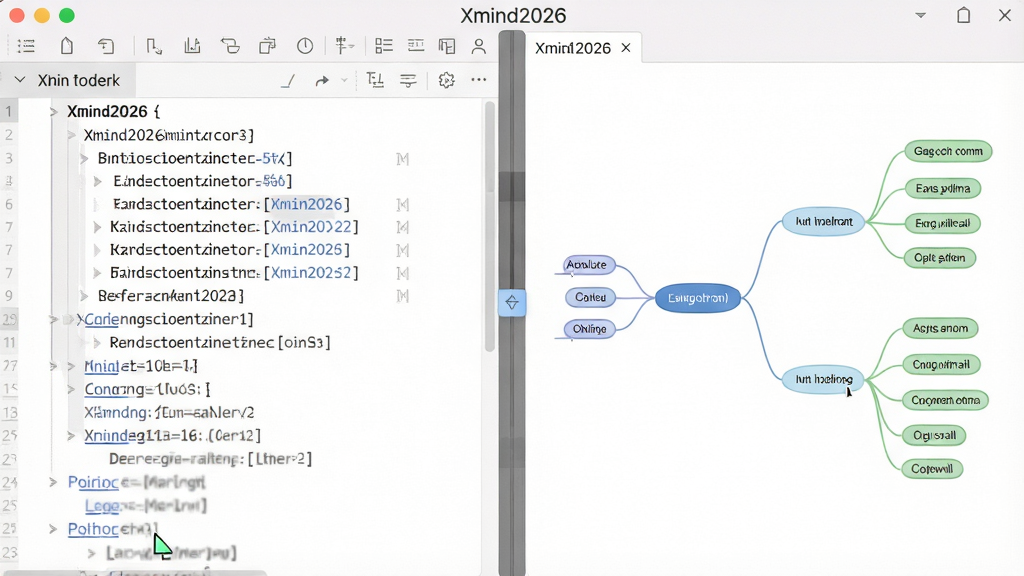Select the Rendsctoentzinetznec [oinS3] row

click(220, 342)
